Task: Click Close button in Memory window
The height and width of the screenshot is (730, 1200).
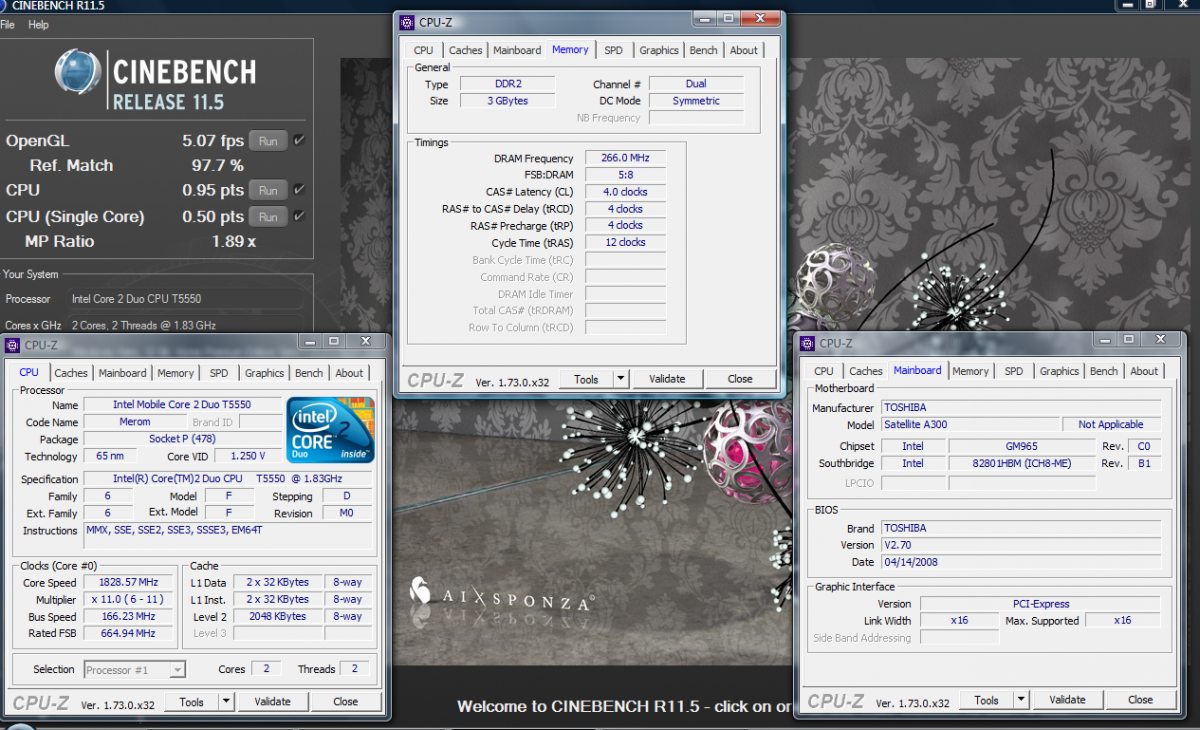Action: pos(740,379)
